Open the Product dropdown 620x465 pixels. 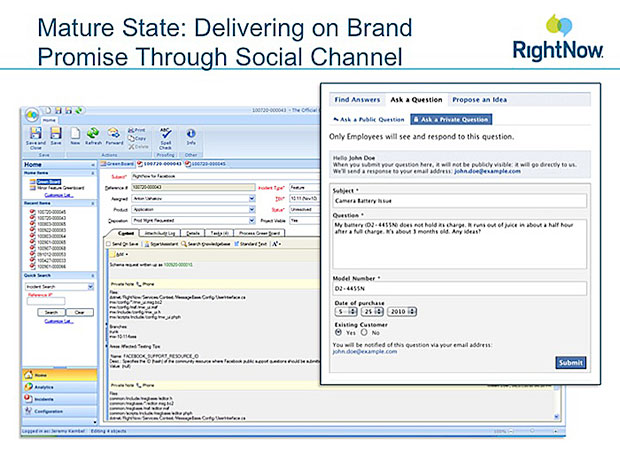pos(252,210)
